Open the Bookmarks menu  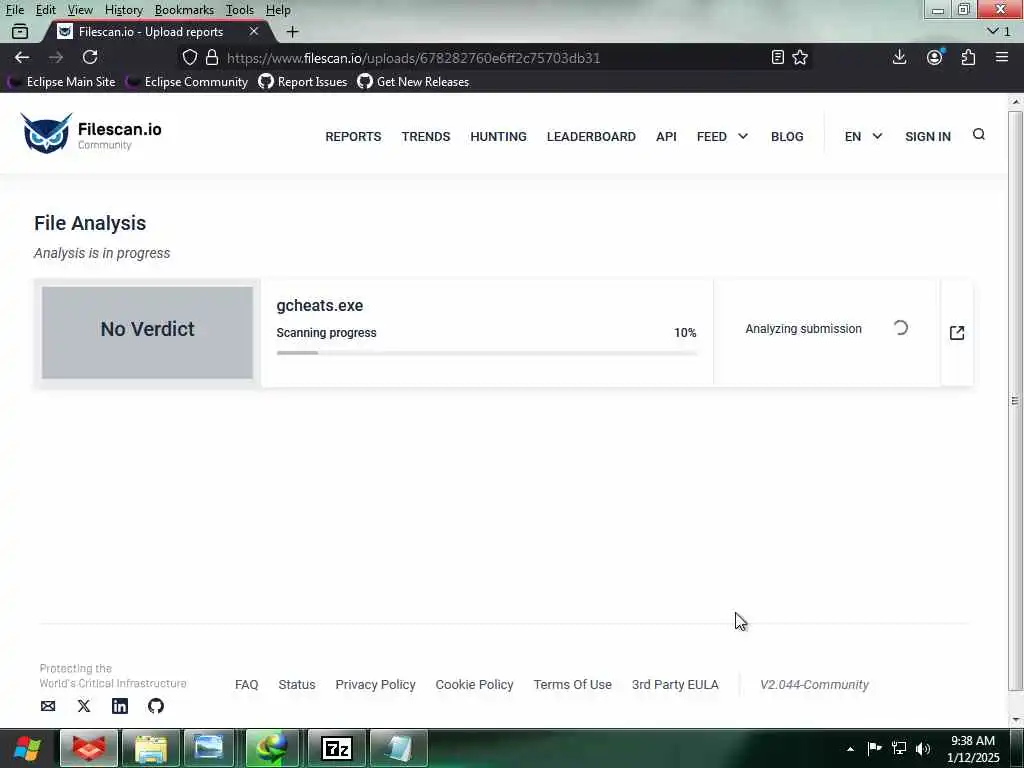pyautogui.click(x=184, y=10)
